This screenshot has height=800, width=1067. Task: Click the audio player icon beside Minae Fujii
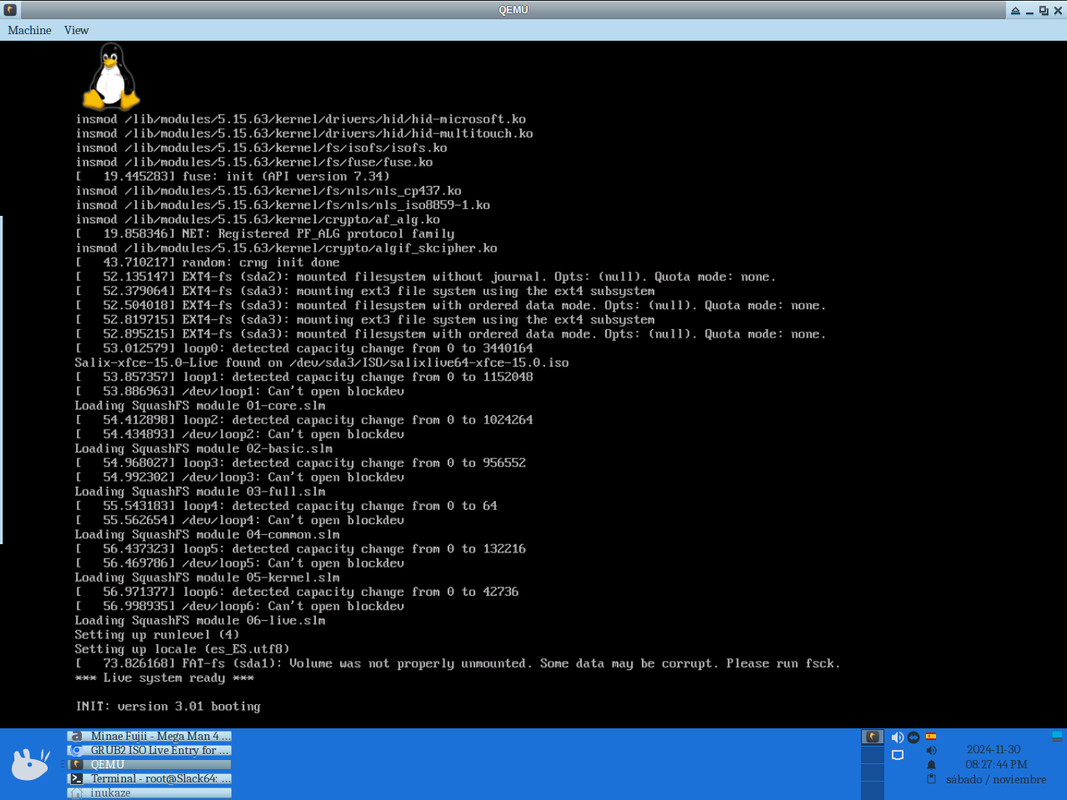[x=77, y=736]
